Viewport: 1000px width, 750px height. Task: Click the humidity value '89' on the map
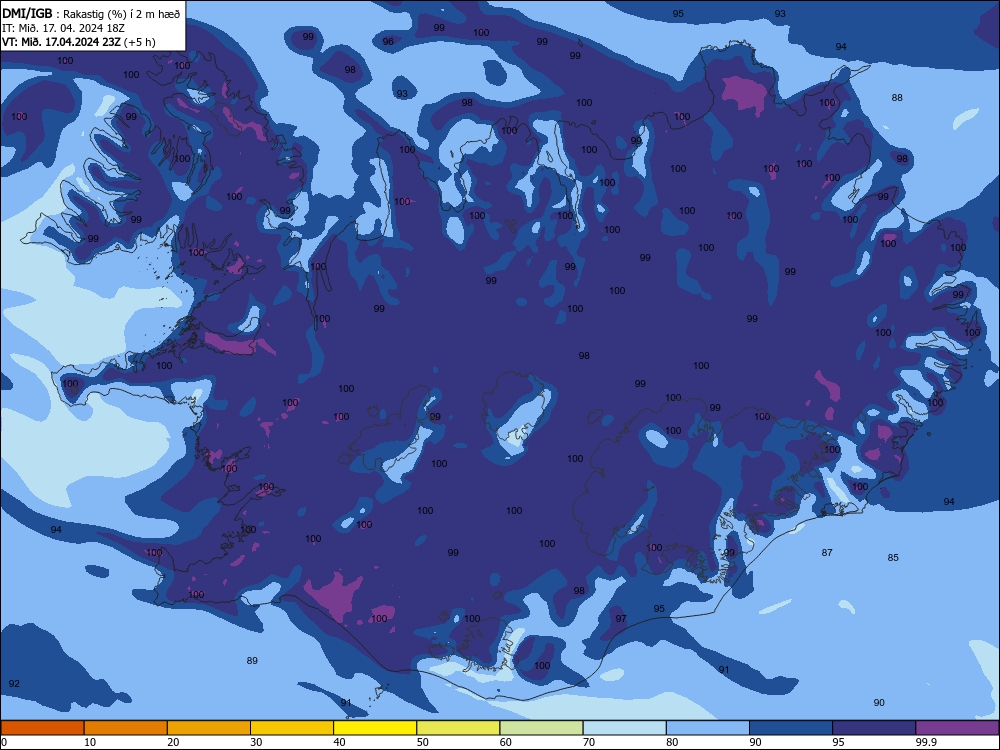(x=252, y=661)
